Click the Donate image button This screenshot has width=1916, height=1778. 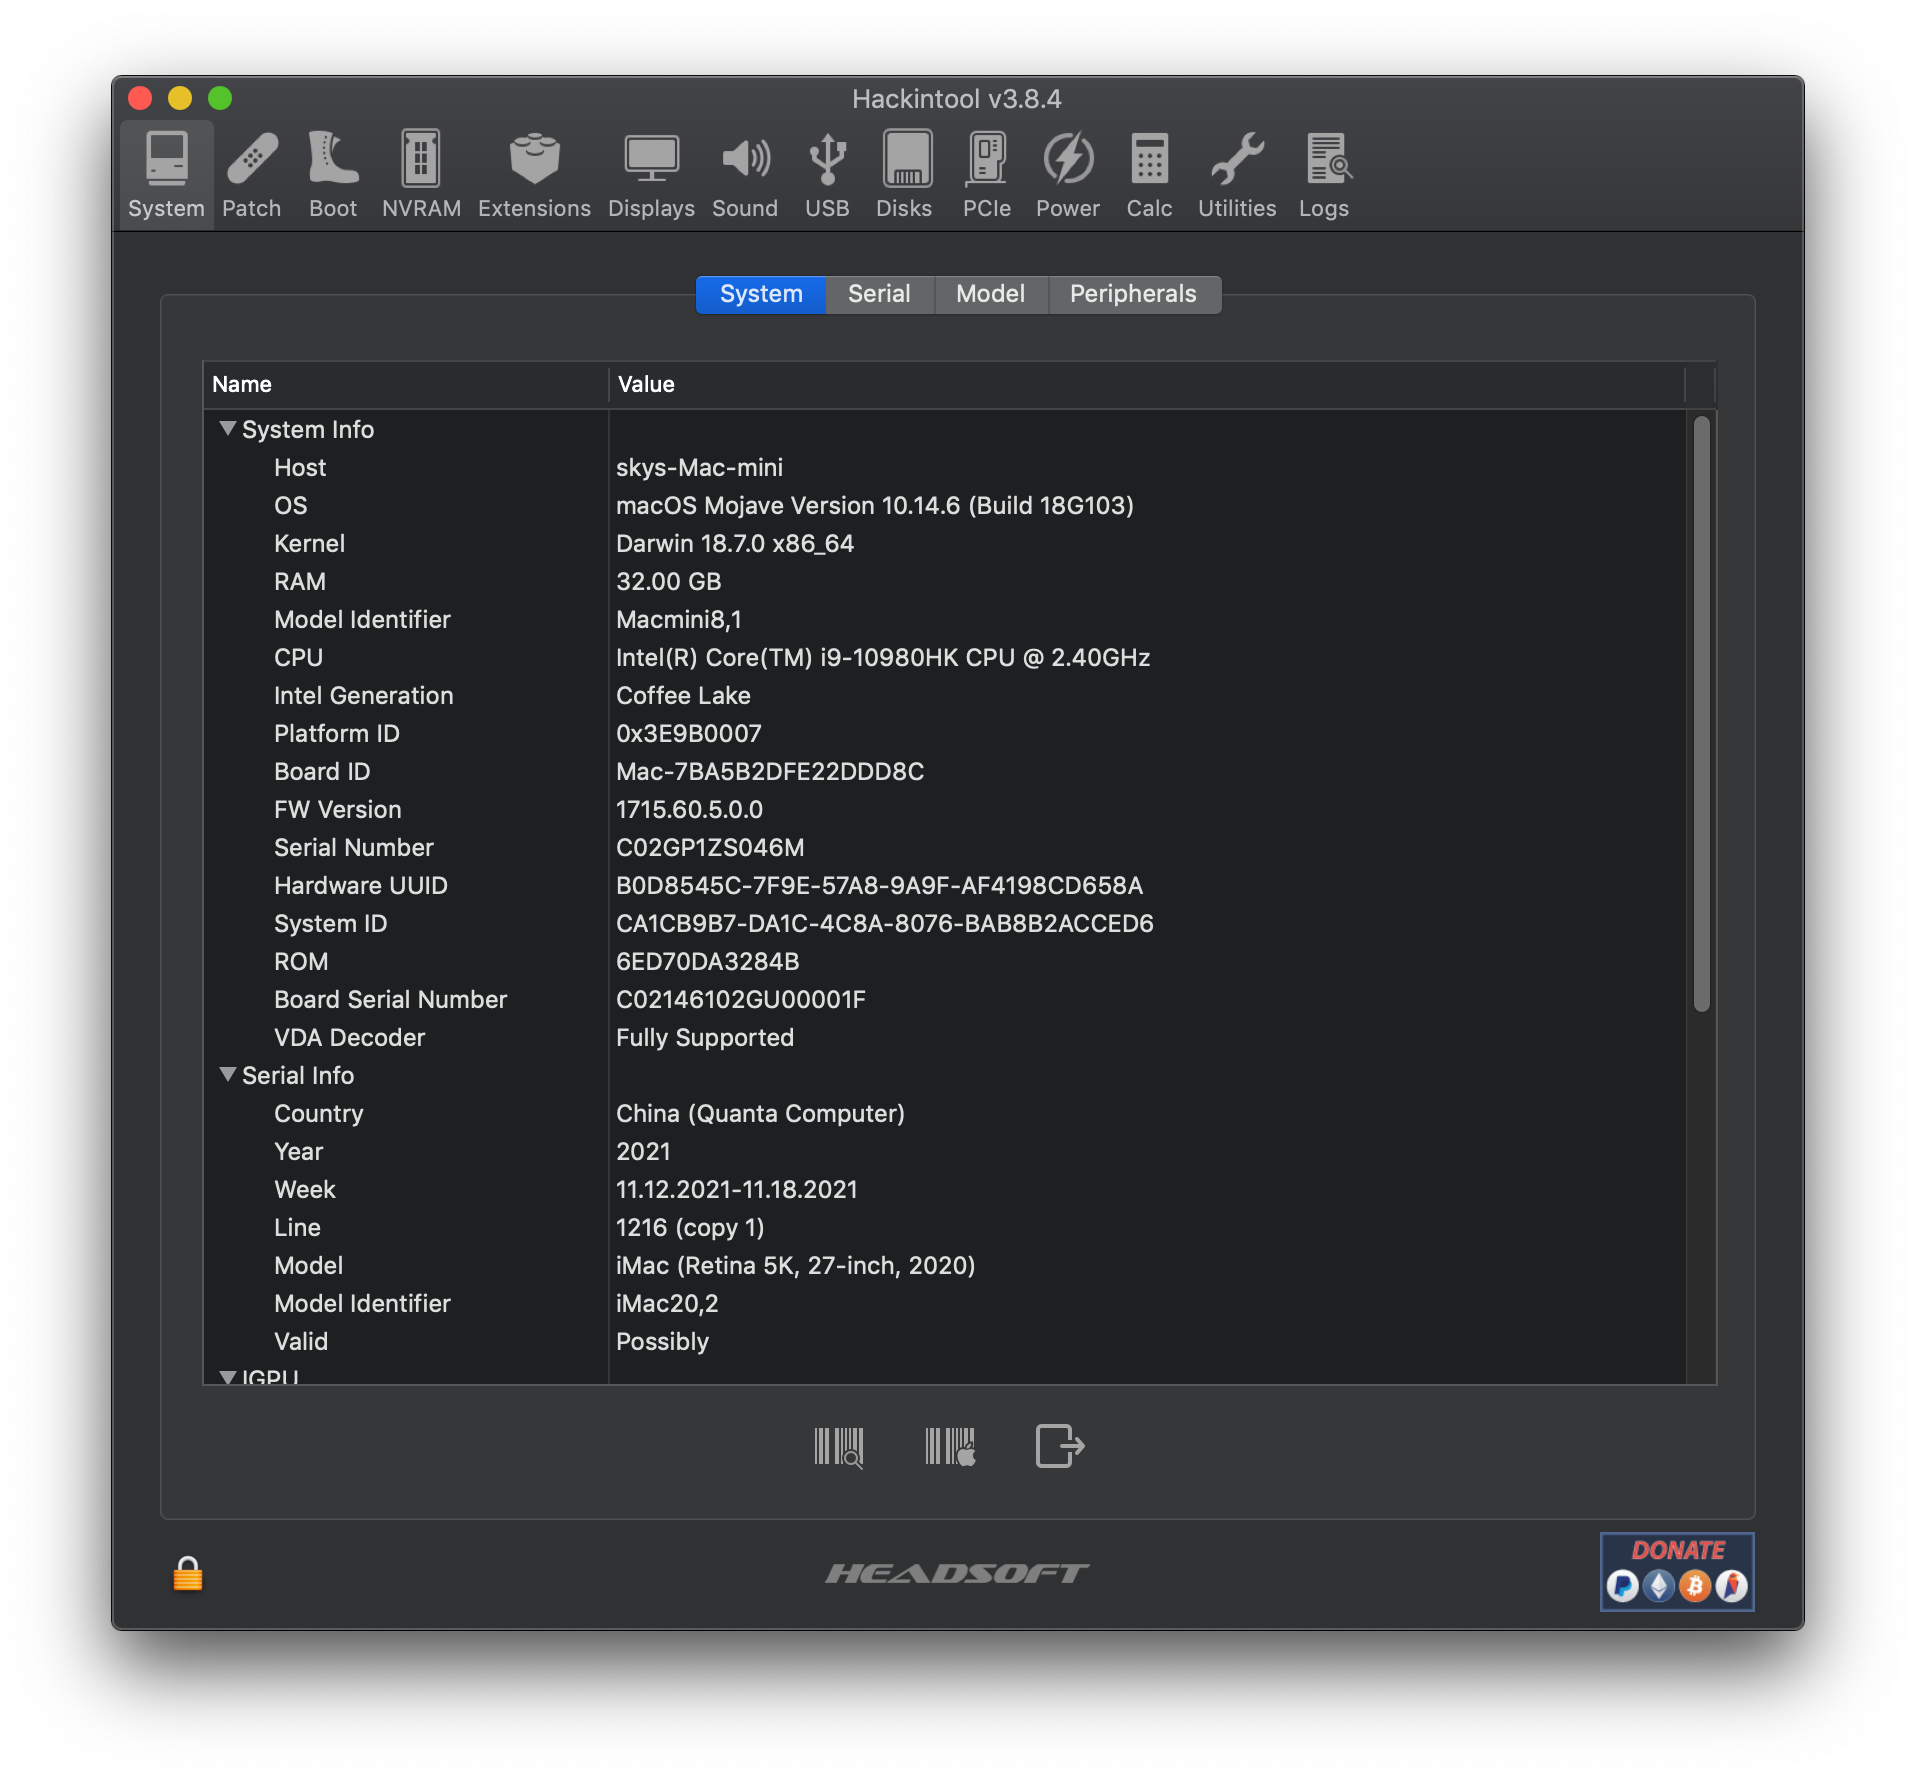(x=1677, y=1571)
